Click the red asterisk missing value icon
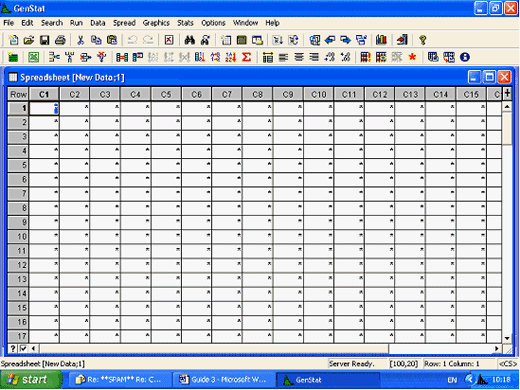520x390 pixels. (412, 57)
